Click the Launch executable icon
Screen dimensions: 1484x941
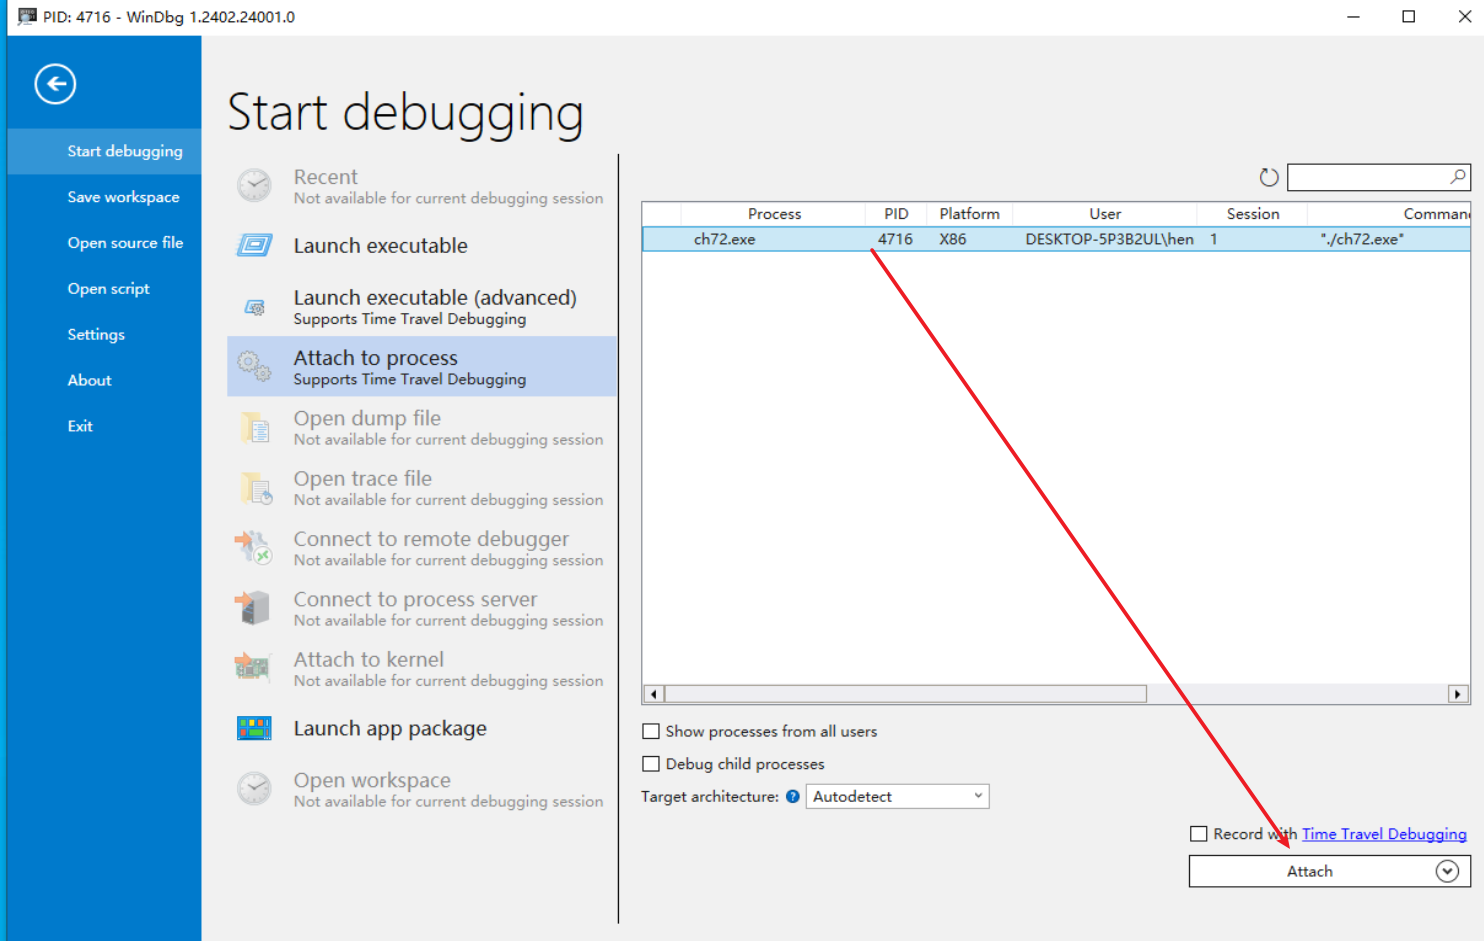254,246
